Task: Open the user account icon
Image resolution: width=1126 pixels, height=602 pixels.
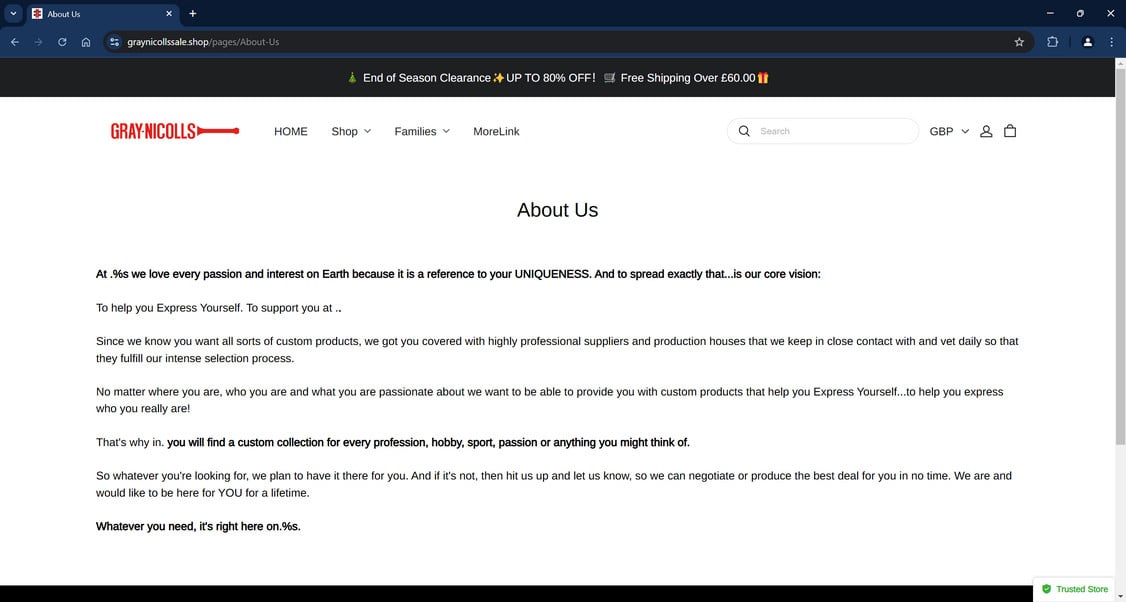Action: [x=986, y=131]
